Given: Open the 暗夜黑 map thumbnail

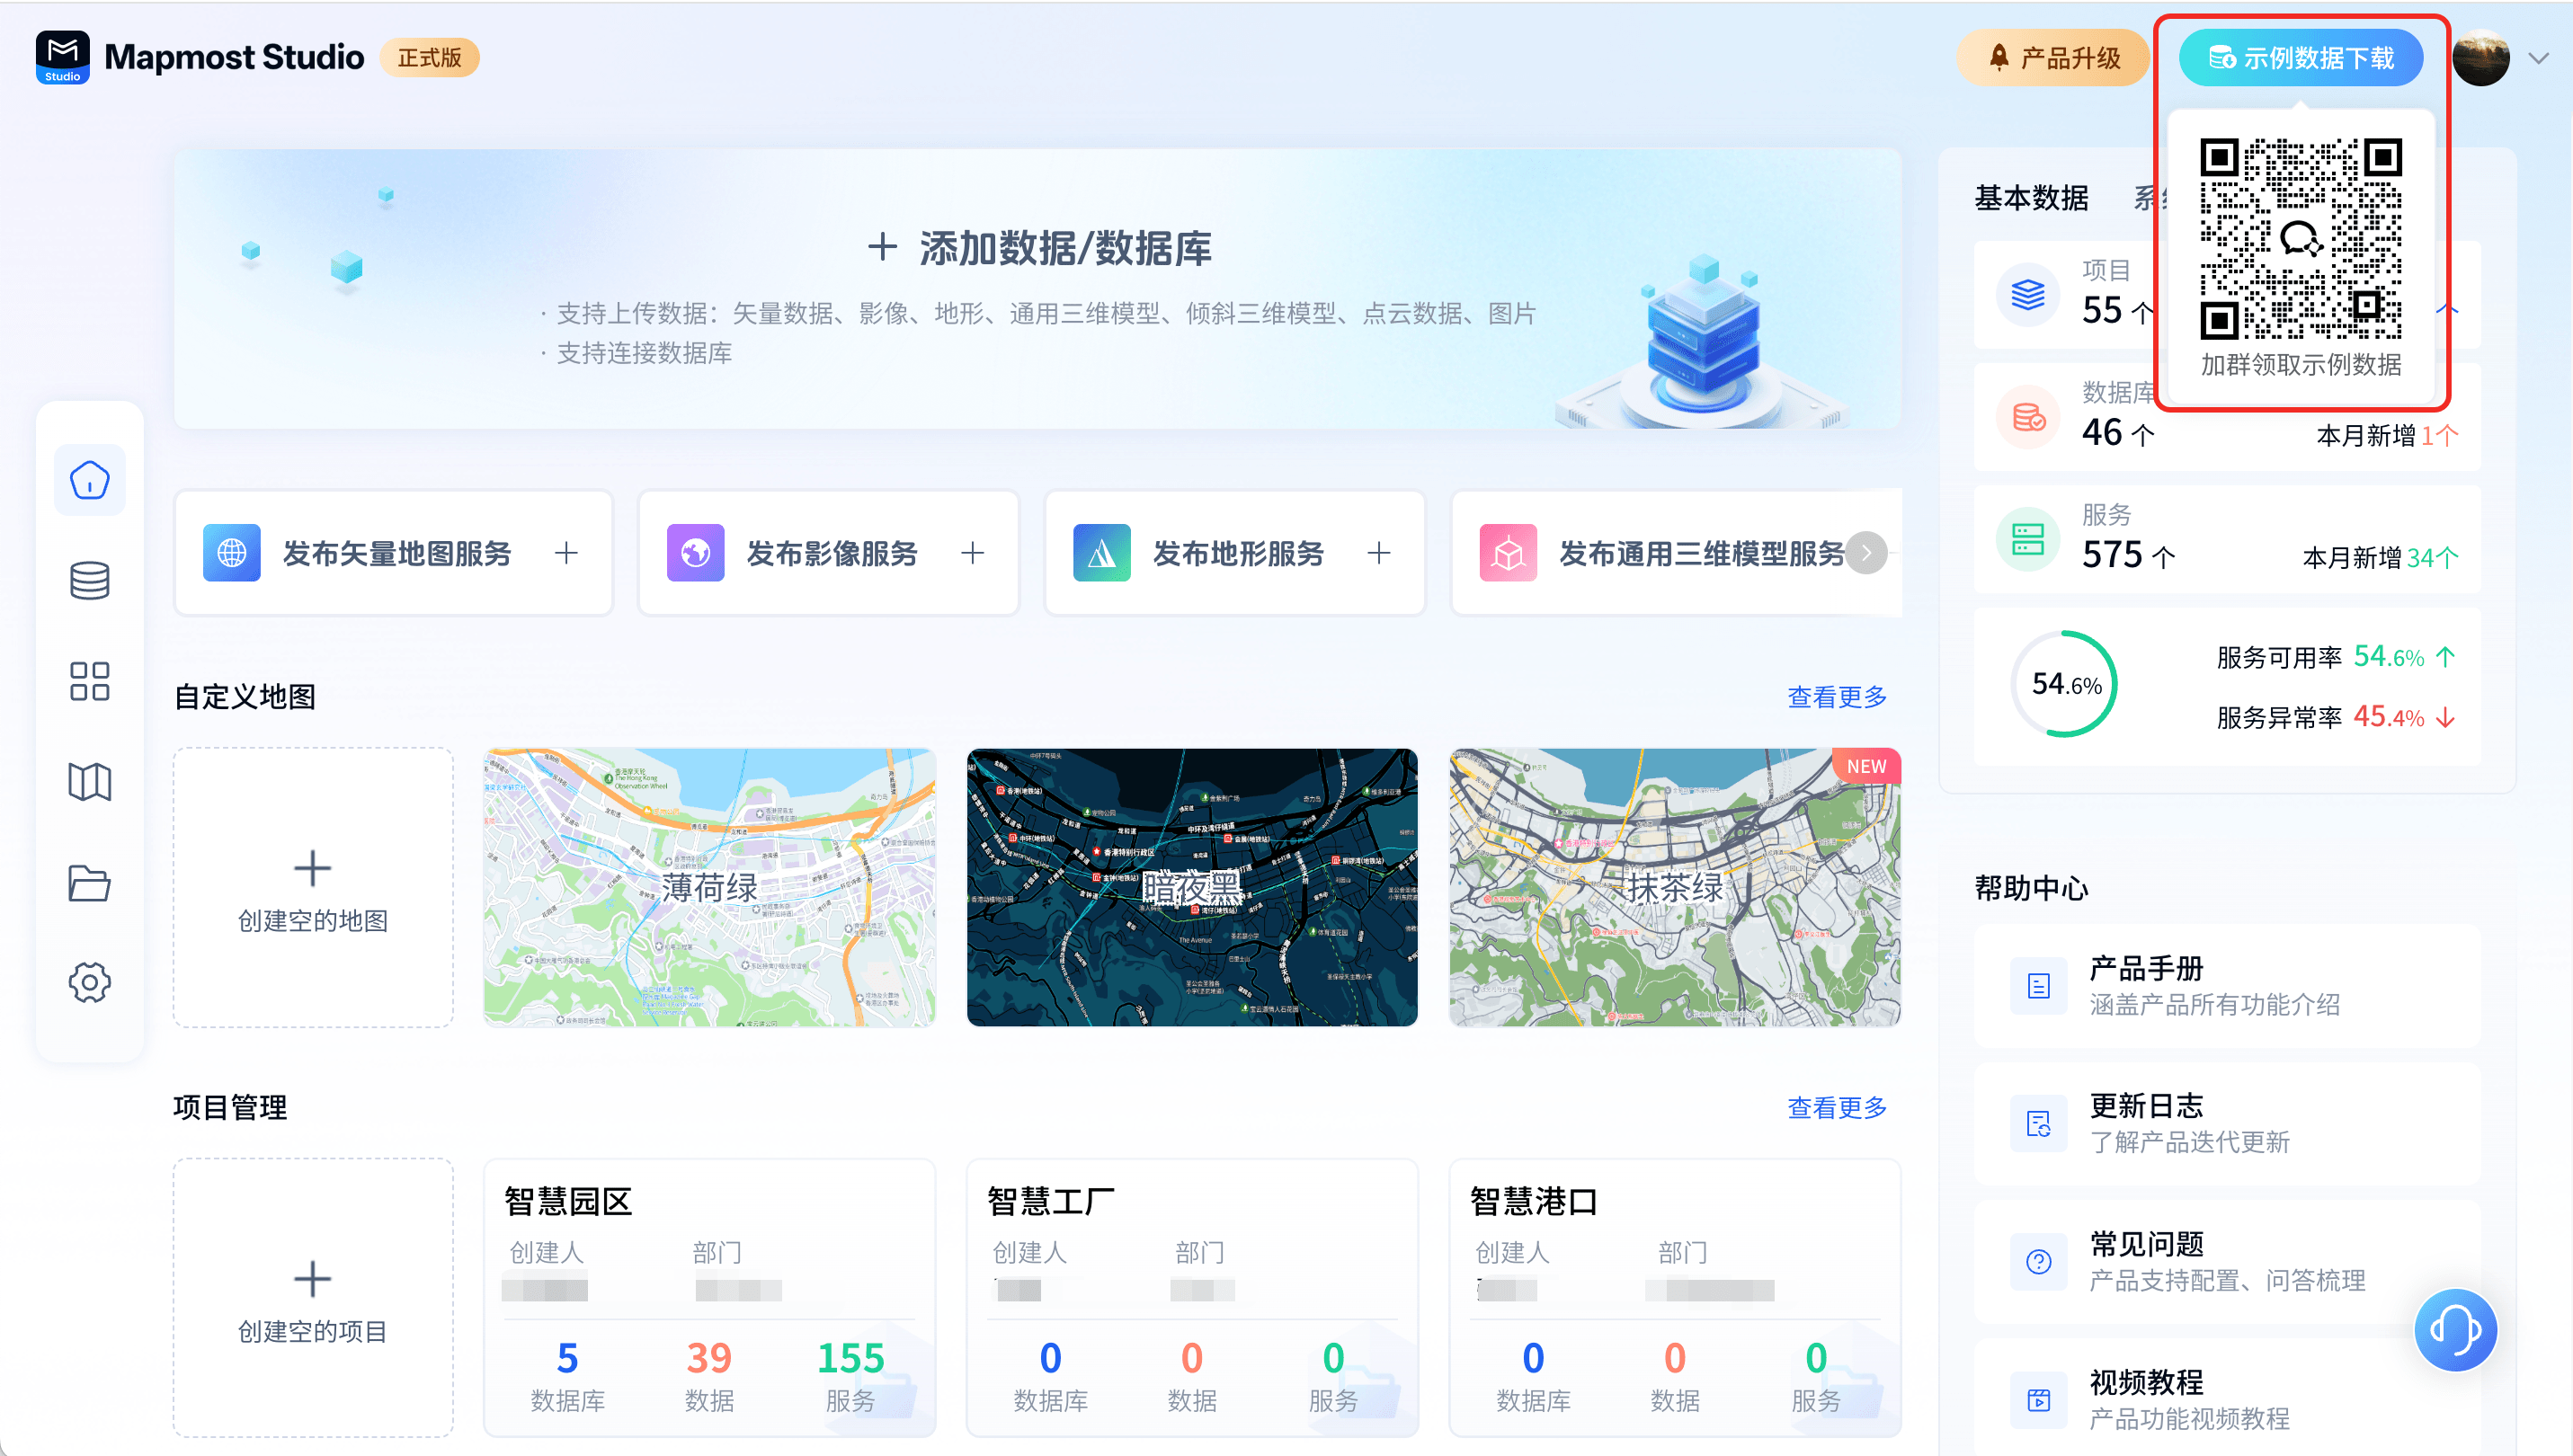Looking at the screenshot, I should coord(1191,887).
